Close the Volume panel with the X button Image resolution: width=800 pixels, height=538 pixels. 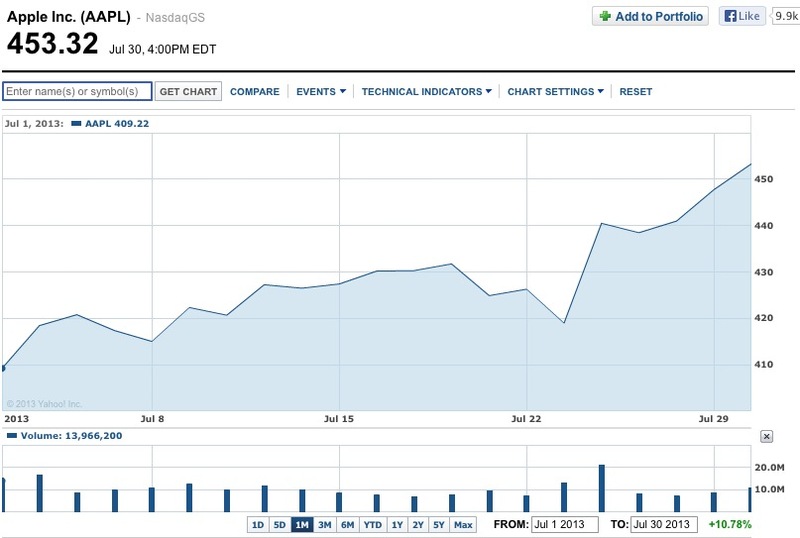click(x=766, y=436)
